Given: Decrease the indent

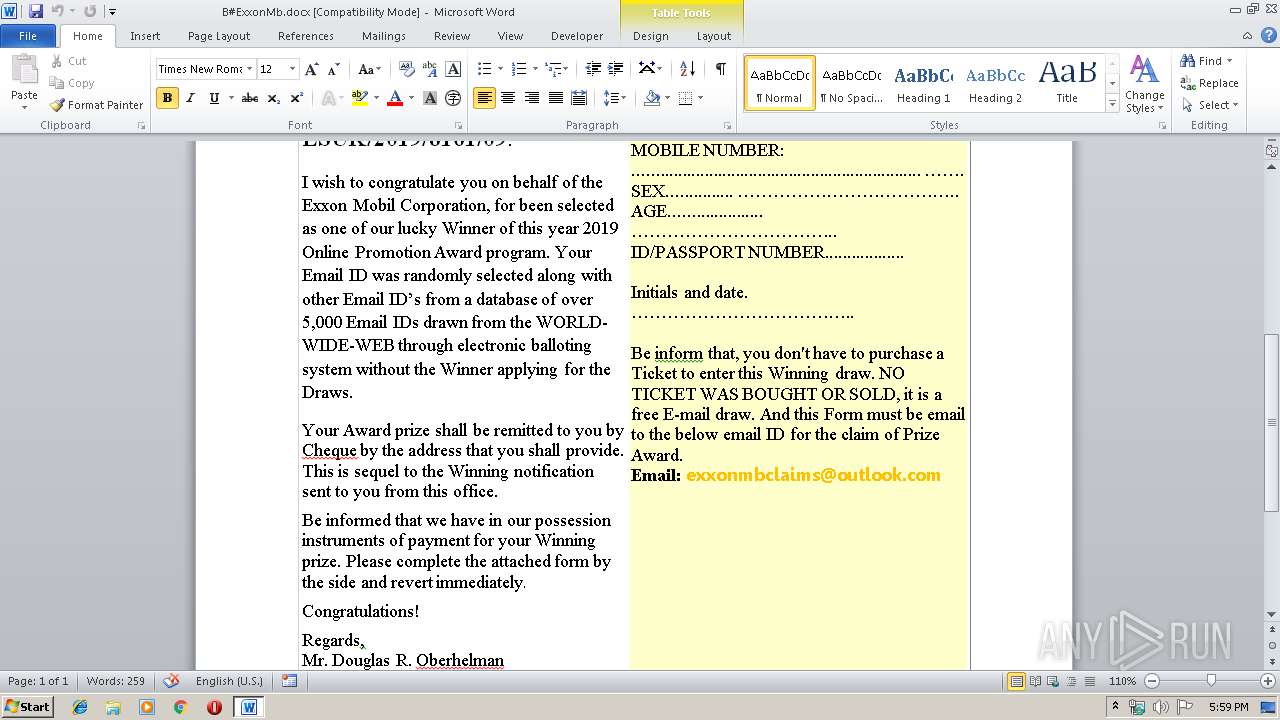Looking at the screenshot, I should tap(593, 69).
